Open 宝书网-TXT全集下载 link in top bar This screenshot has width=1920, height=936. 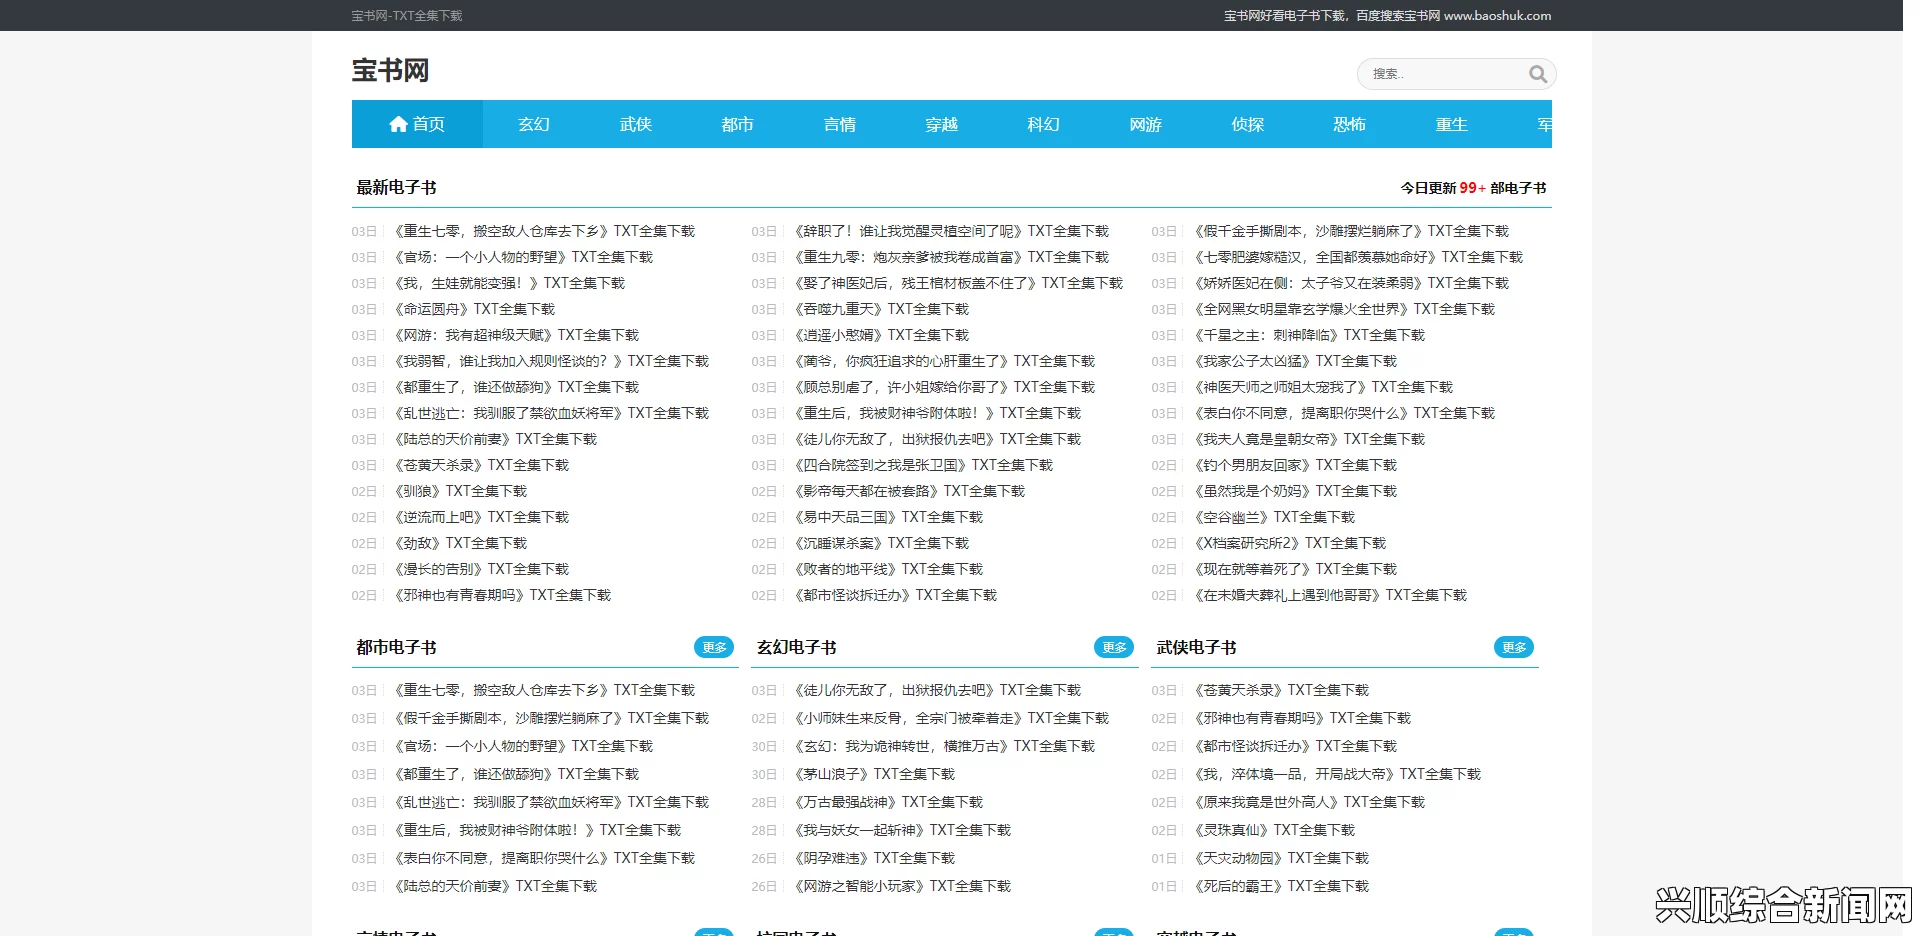[x=407, y=16]
